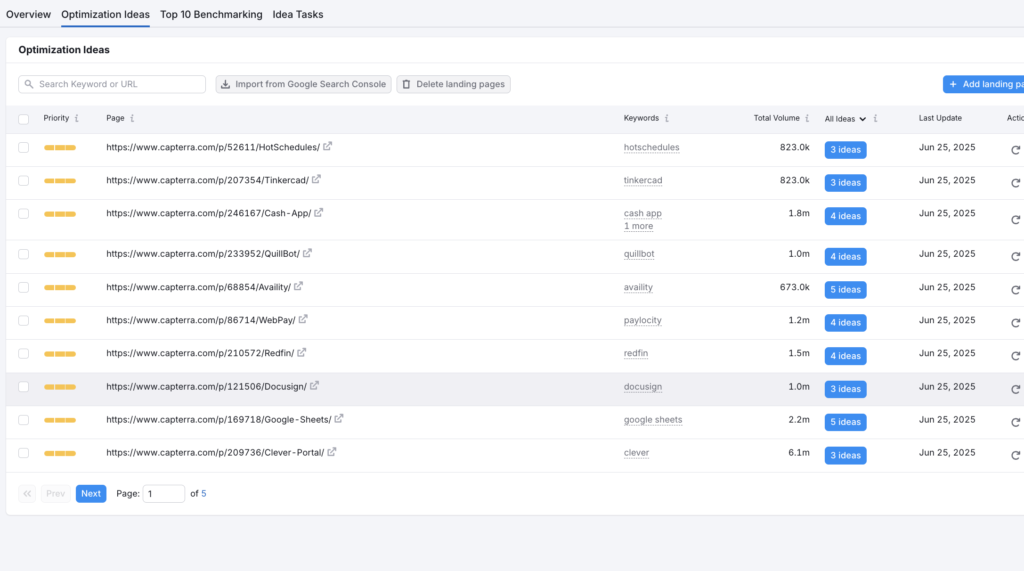
Task: Select the QuillBot row checkbox
Action: click(24, 254)
